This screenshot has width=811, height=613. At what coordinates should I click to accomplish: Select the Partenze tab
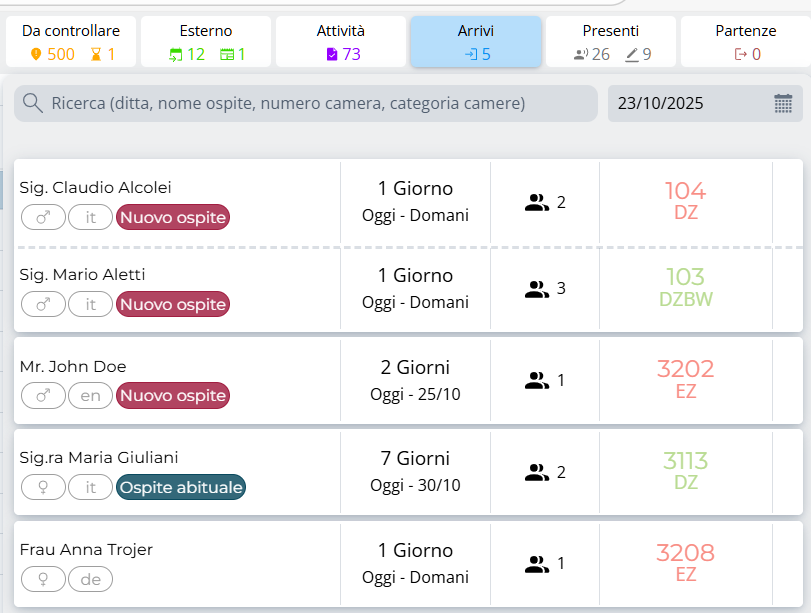[x=746, y=42]
